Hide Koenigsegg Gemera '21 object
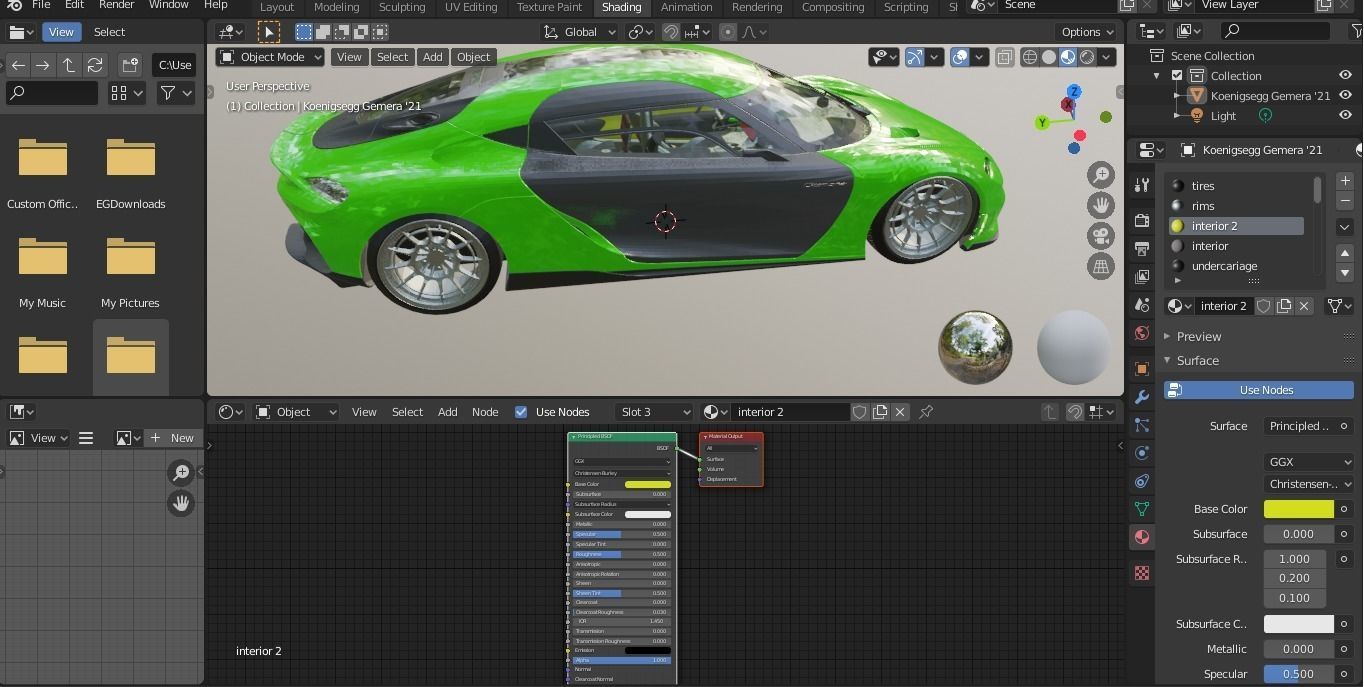 point(1346,96)
